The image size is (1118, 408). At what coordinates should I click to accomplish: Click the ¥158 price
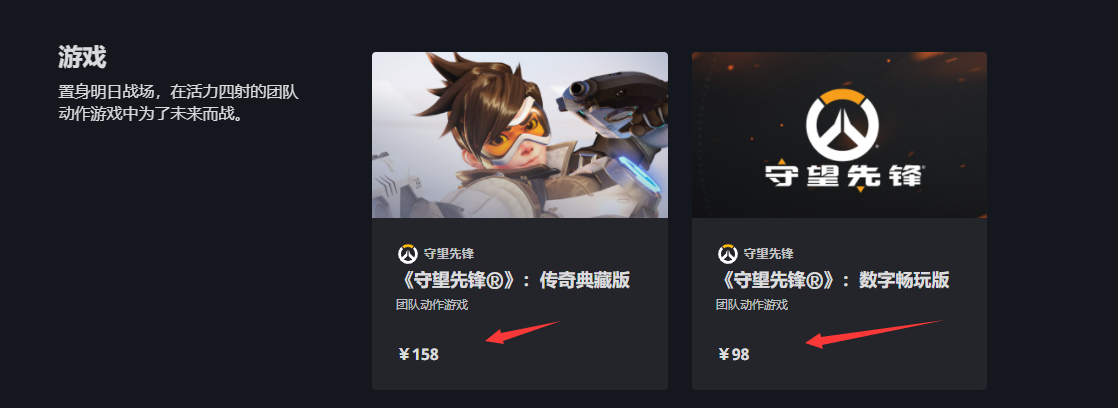point(419,354)
